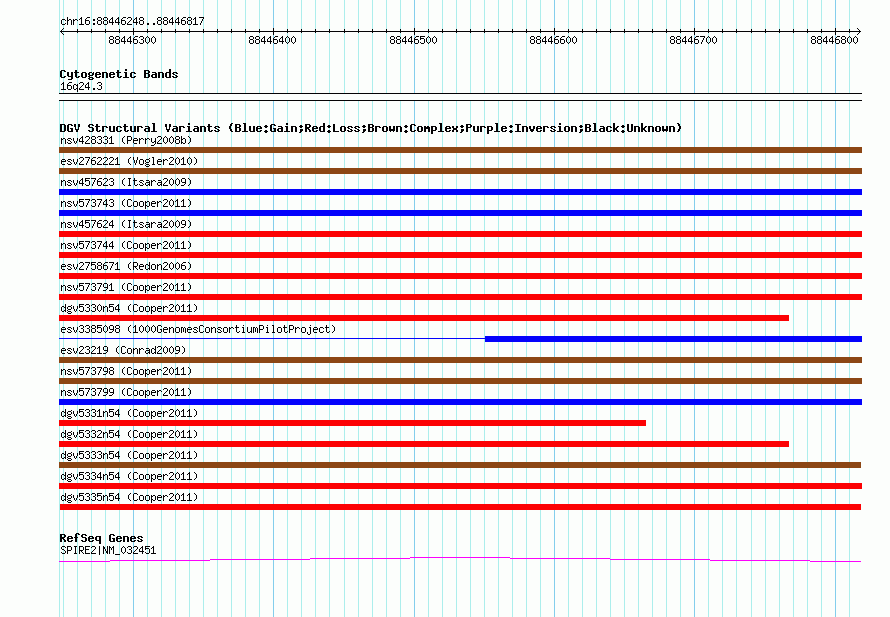Open variant dgv5333n54 (Cooper2011) label

tap(129, 455)
